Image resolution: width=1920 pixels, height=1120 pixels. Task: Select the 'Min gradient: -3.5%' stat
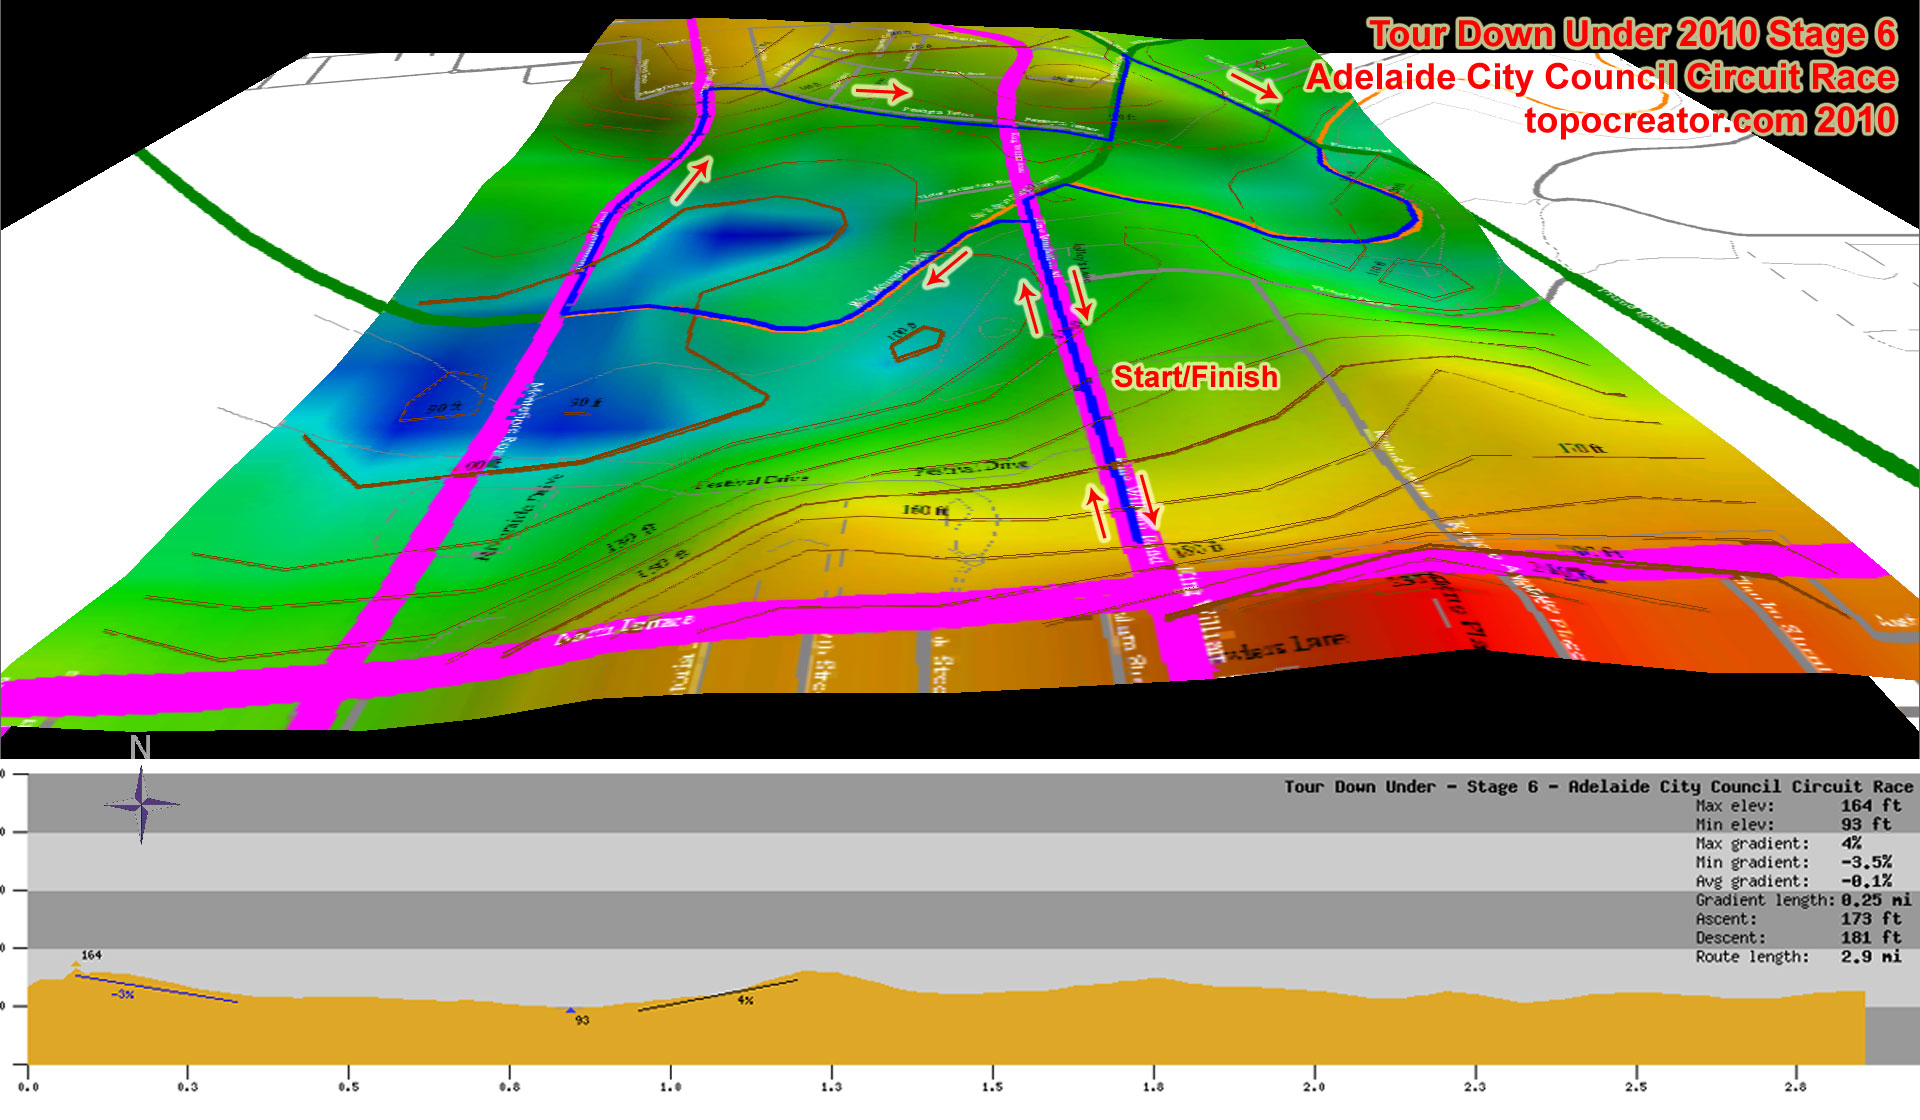click(1793, 863)
